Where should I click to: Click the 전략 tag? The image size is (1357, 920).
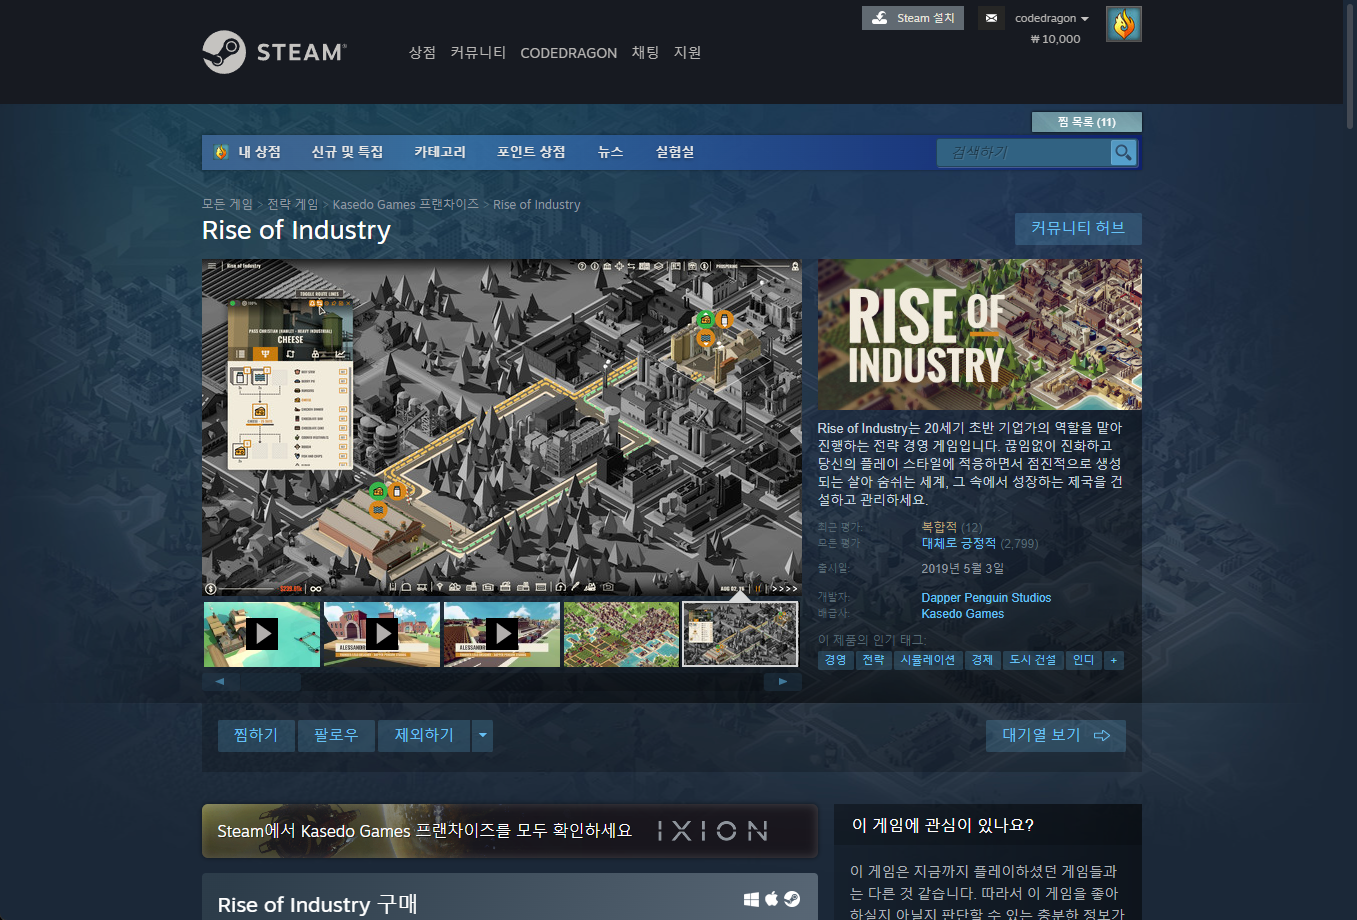[873, 660]
